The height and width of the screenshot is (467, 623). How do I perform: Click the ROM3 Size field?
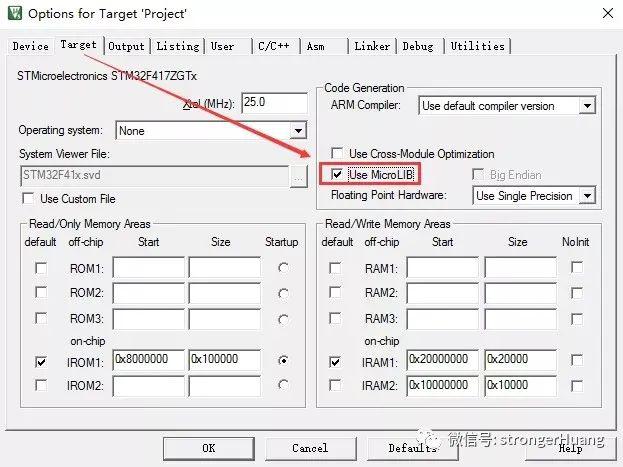pos(225,319)
